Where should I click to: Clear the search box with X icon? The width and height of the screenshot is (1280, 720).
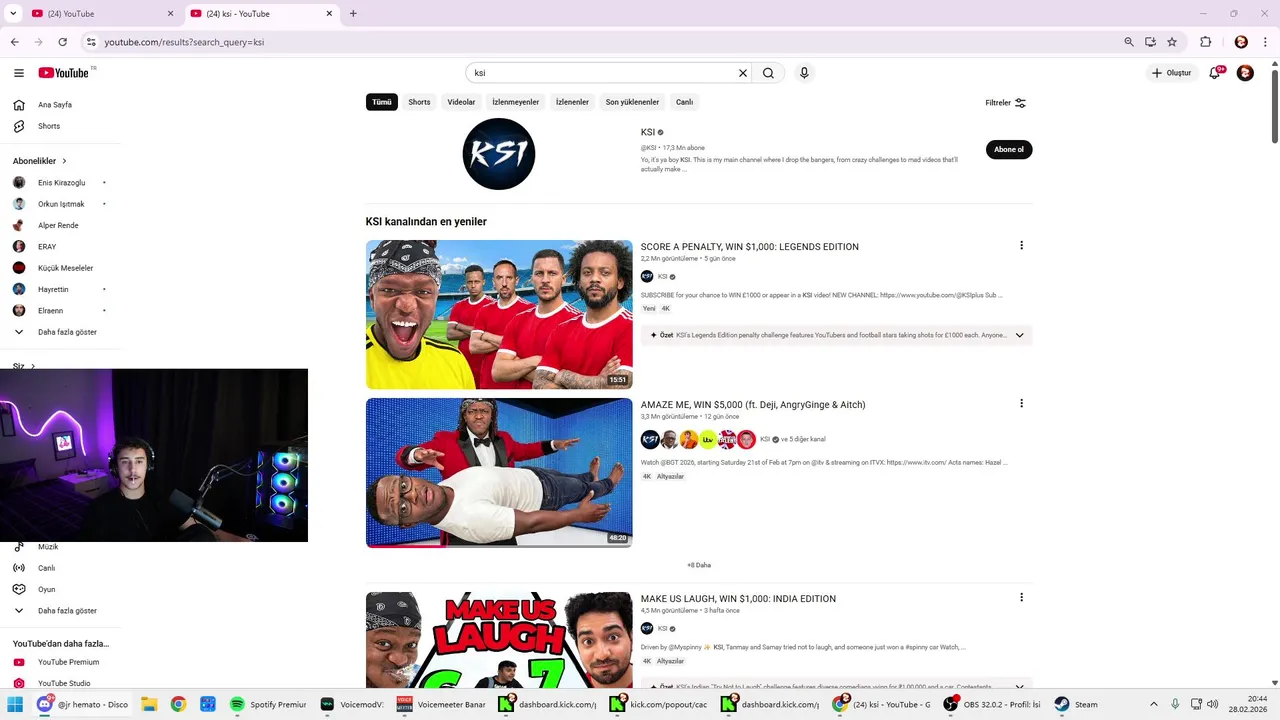743,73
